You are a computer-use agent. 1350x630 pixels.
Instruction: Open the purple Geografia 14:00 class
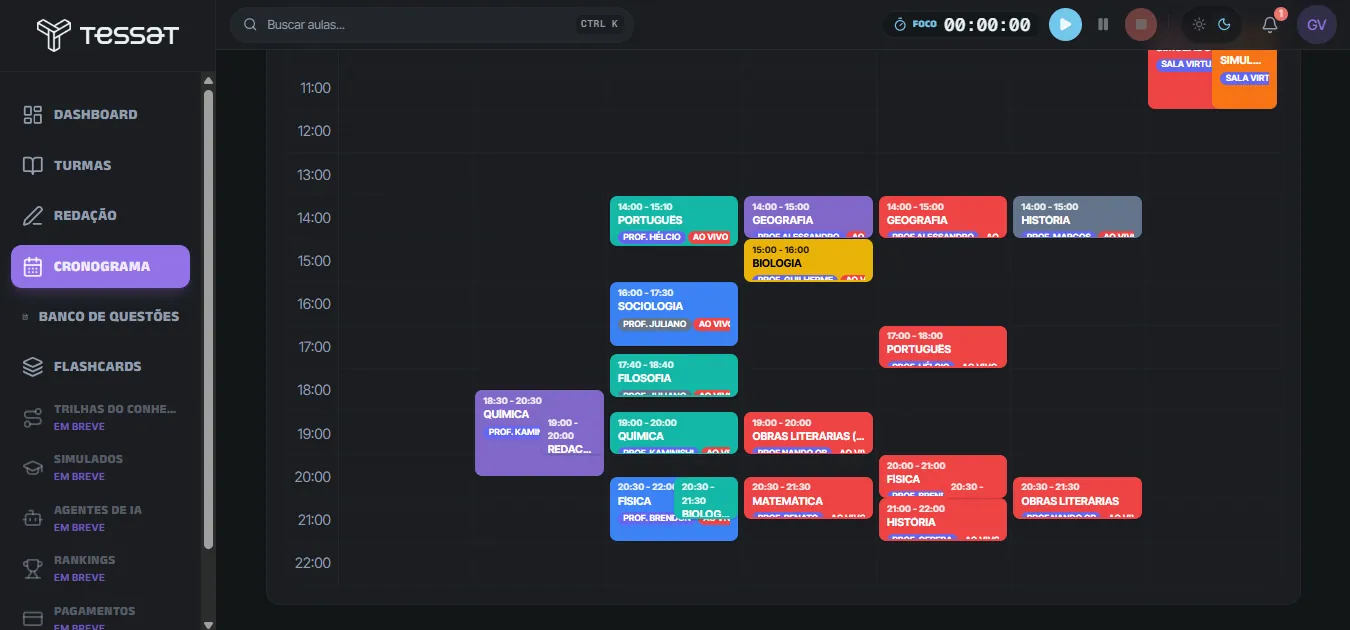coord(808,217)
